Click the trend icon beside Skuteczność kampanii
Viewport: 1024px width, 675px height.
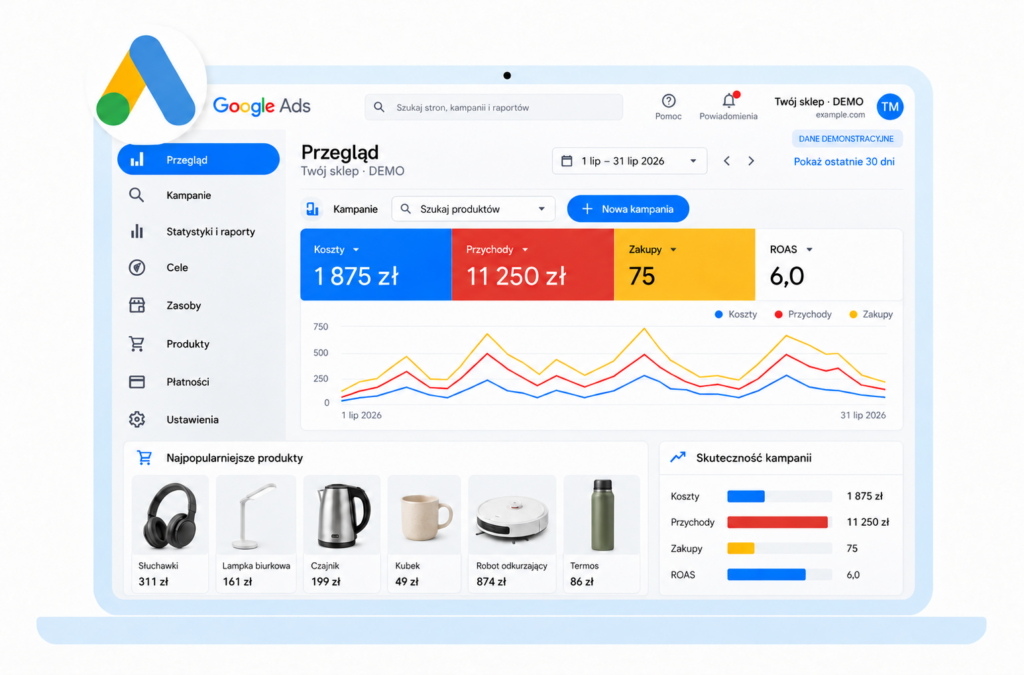pos(678,457)
